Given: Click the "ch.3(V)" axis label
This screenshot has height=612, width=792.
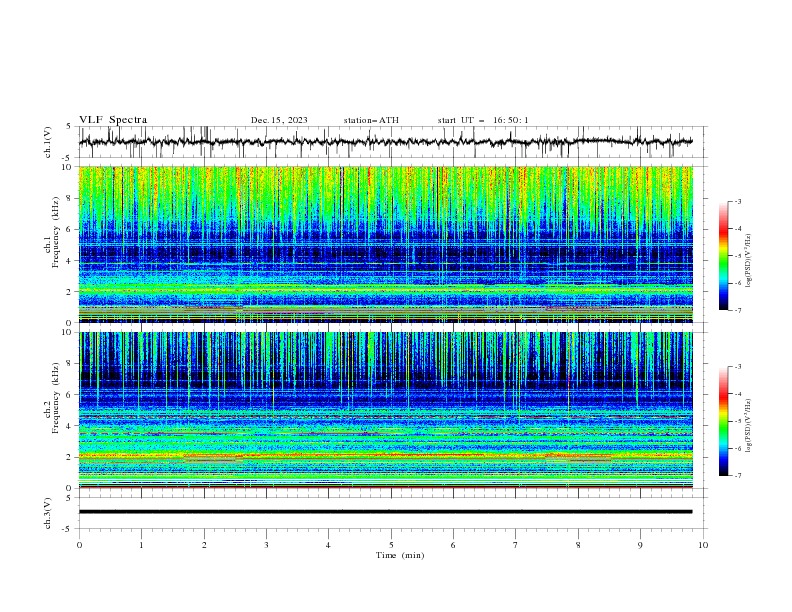Looking at the screenshot, I should pyautogui.click(x=48, y=513).
